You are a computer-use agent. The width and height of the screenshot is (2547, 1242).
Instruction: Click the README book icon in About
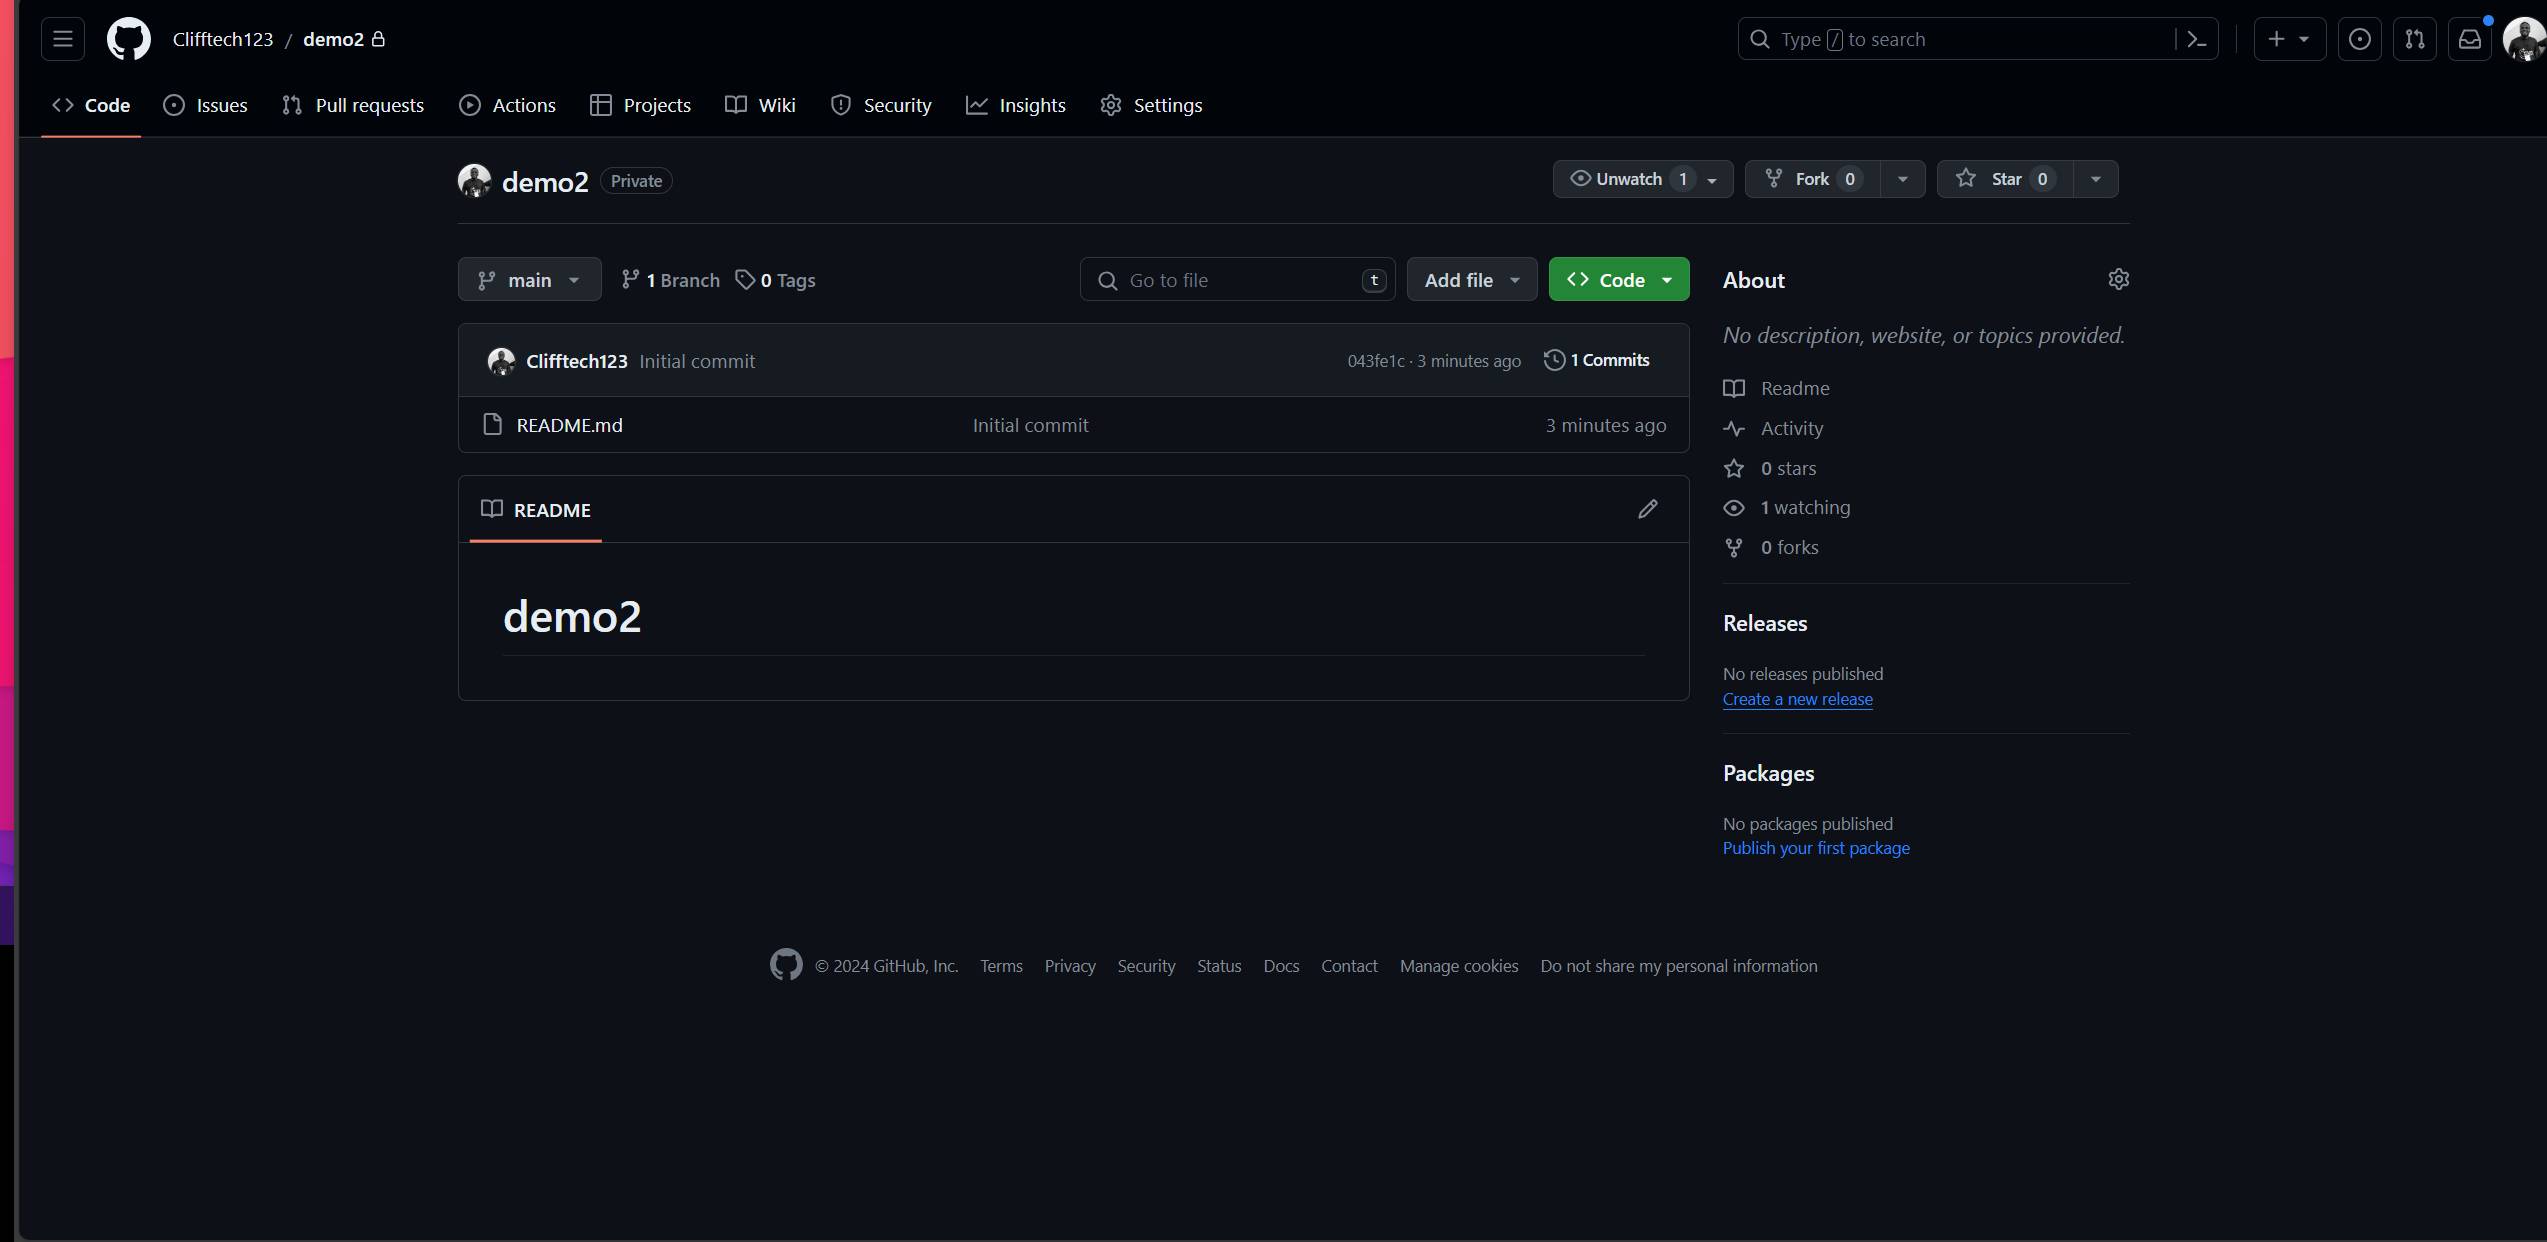(x=1734, y=388)
